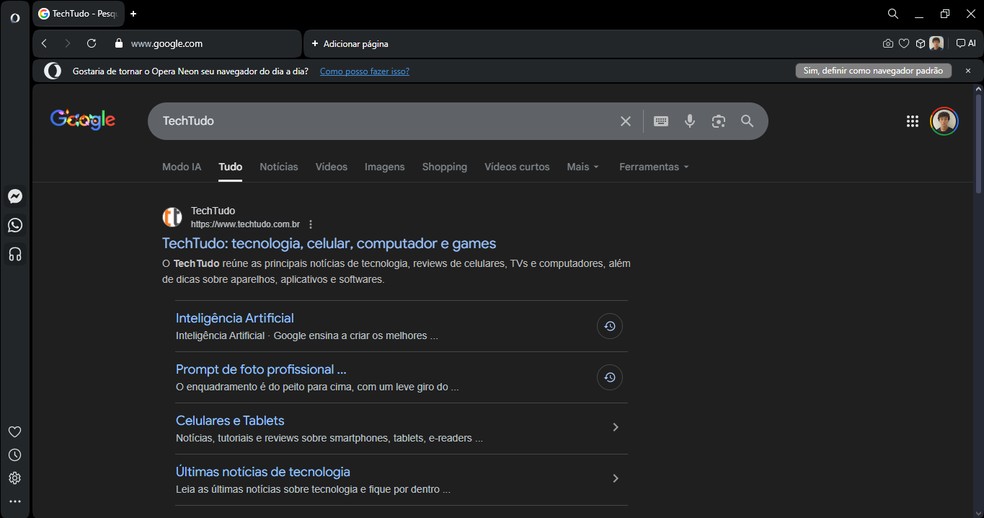This screenshot has height=518, width=984.
Task: View site security lock info
Action: point(119,43)
